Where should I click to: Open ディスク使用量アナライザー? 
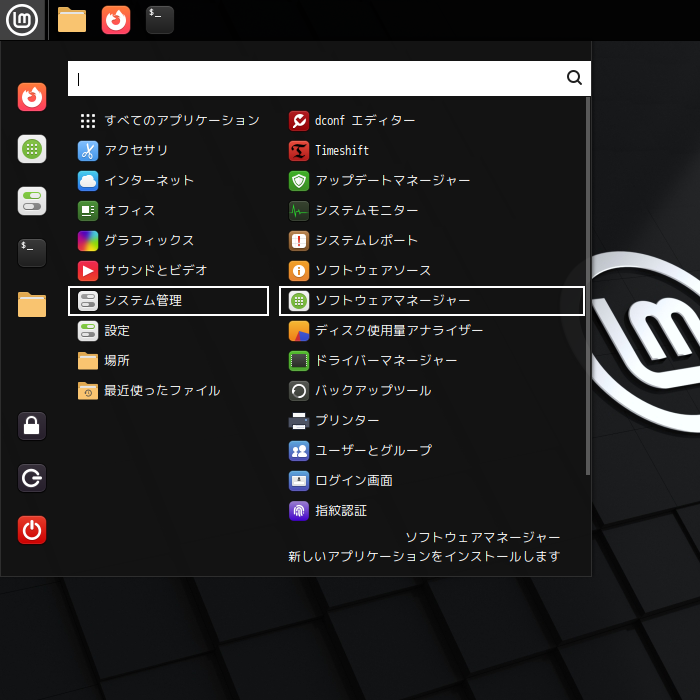pos(432,331)
